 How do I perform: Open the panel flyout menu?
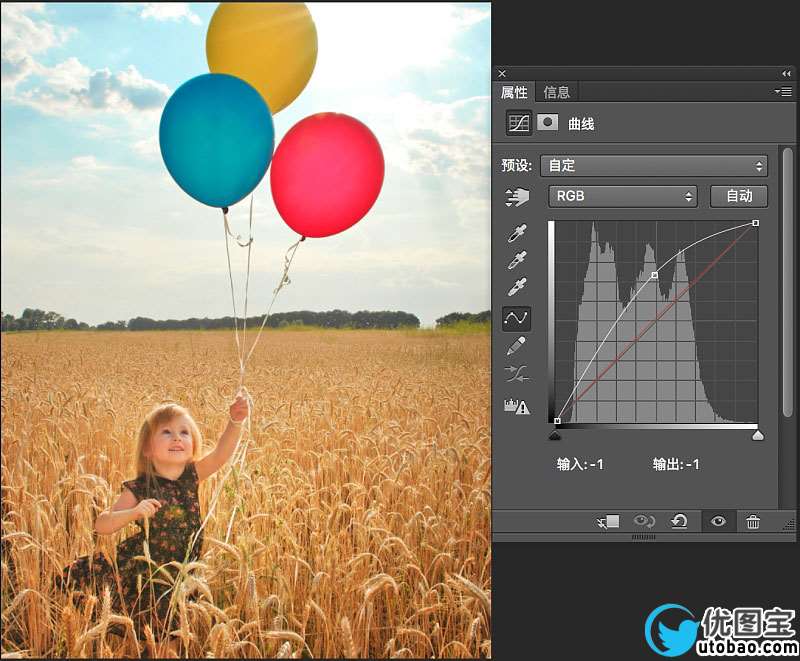click(x=783, y=92)
